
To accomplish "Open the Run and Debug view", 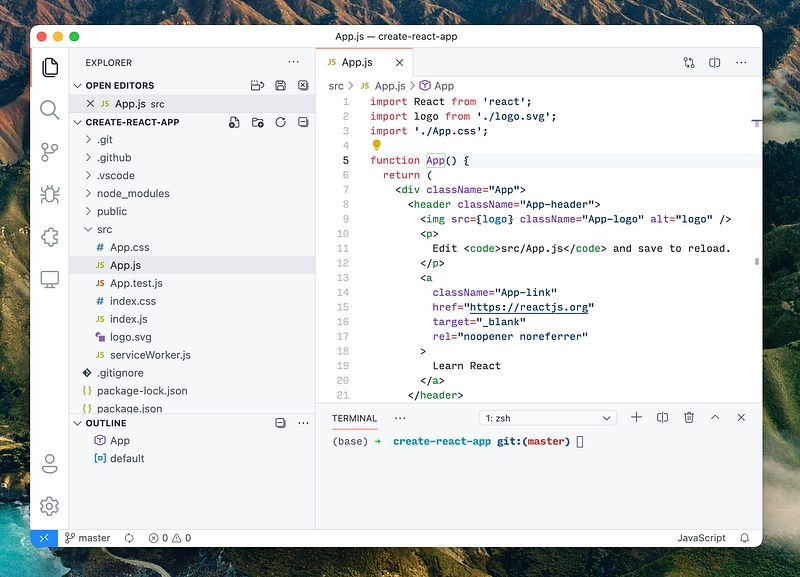I will [49, 194].
